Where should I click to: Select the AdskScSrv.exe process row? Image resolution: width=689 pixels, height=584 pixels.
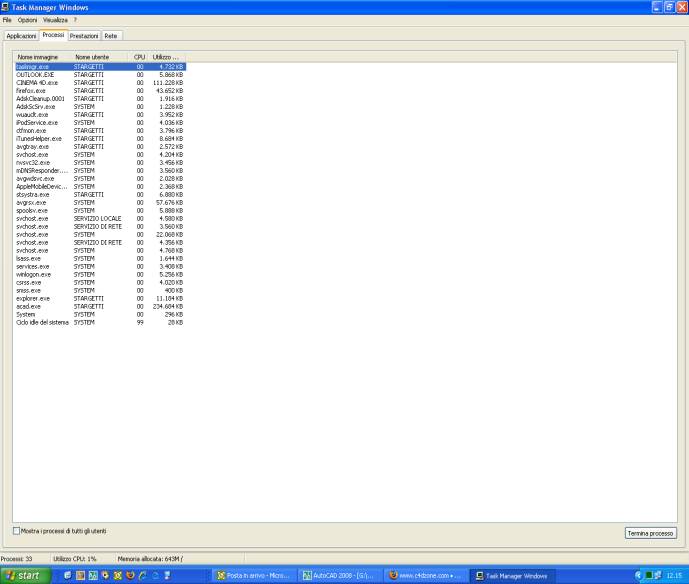coord(100,107)
